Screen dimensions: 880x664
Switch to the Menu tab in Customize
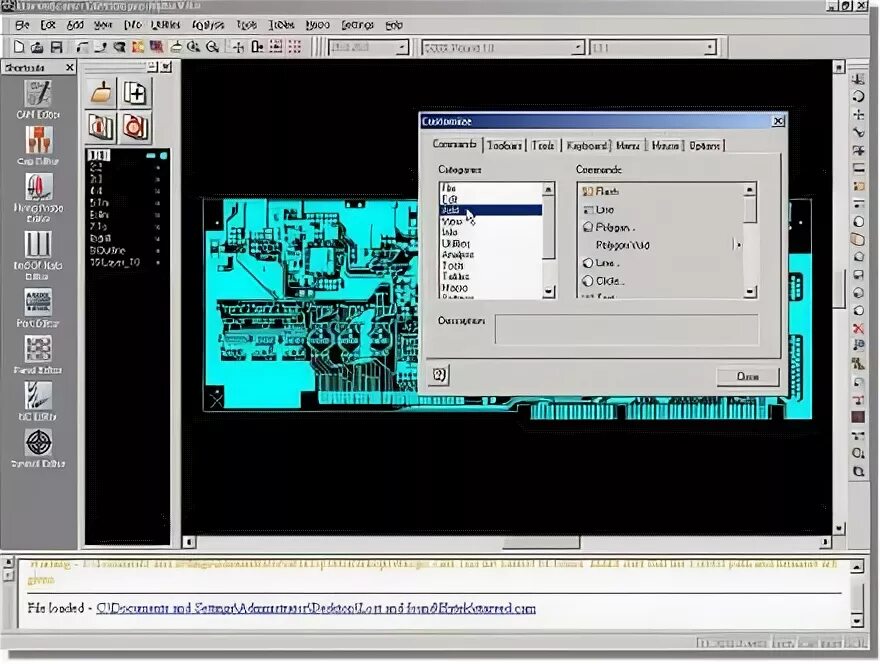tap(628, 145)
